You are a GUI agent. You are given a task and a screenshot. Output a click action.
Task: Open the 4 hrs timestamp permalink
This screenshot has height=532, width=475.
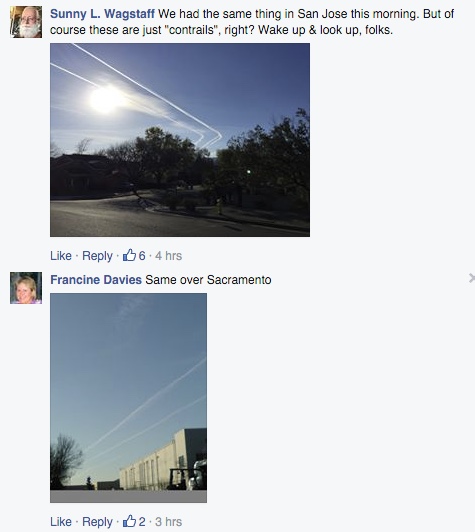(x=169, y=255)
